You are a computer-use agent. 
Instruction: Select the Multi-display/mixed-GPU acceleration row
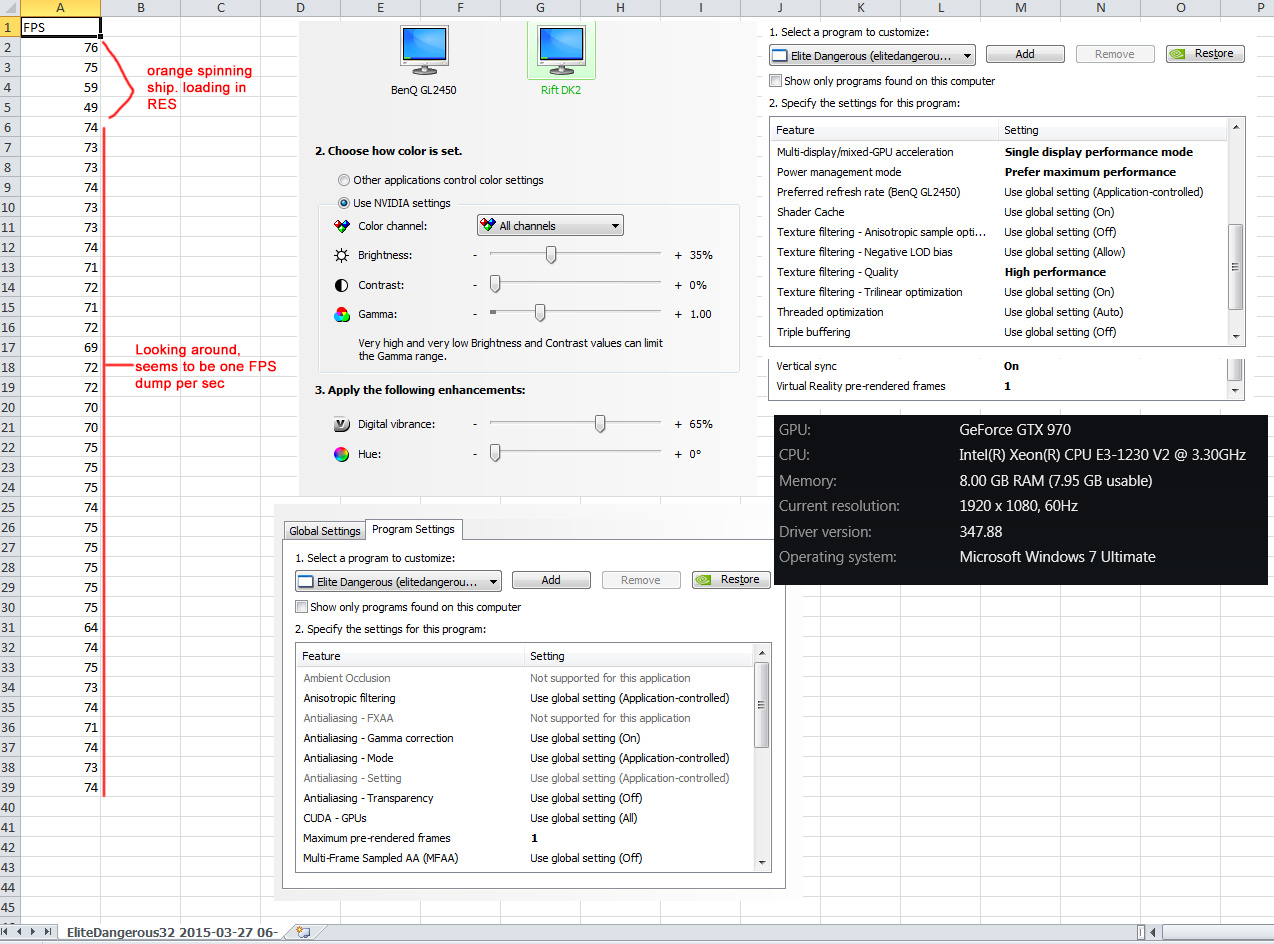click(x=999, y=152)
